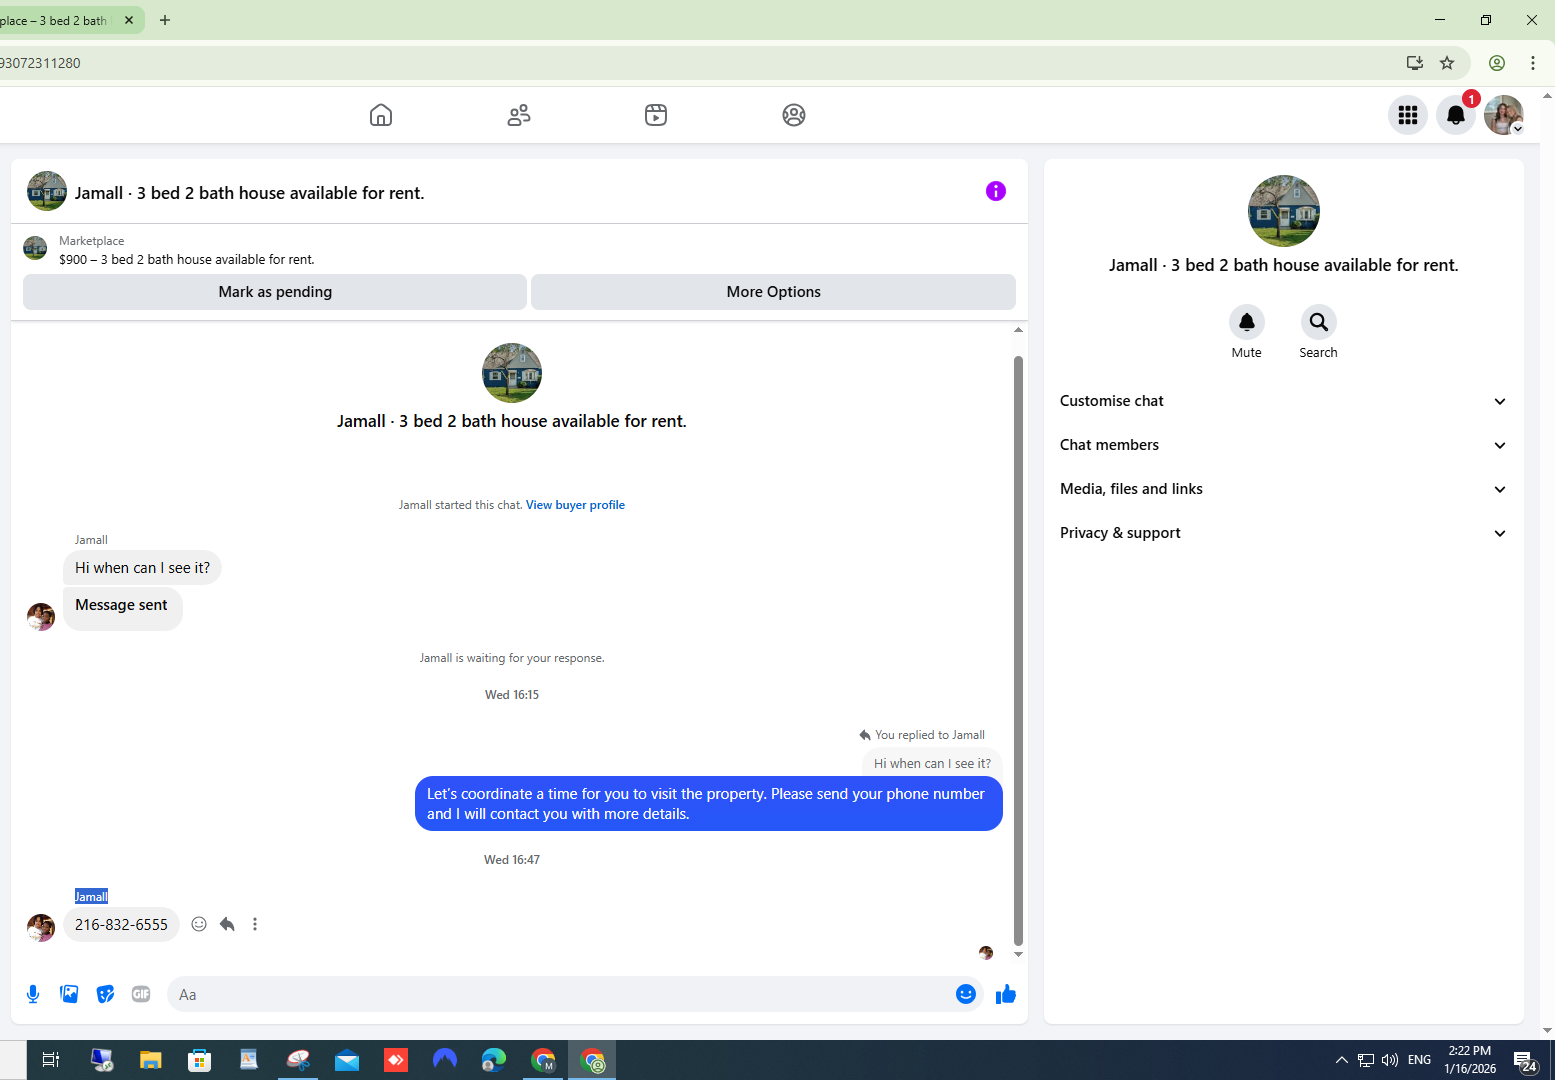Viewport: 1555px width, 1080px height.
Task: Expand Customise chat section
Action: coord(1284,401)
